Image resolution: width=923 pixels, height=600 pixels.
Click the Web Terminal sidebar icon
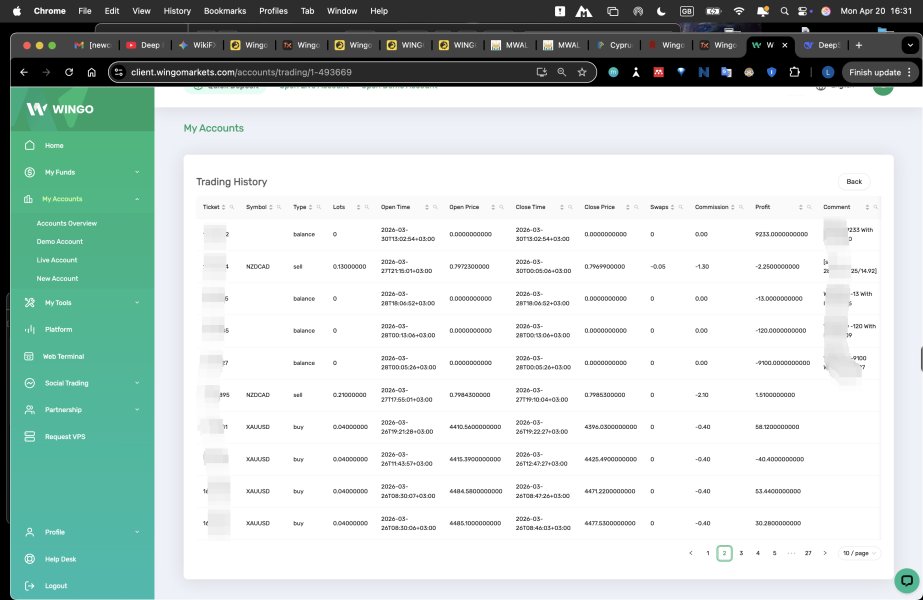click(30, 356)
